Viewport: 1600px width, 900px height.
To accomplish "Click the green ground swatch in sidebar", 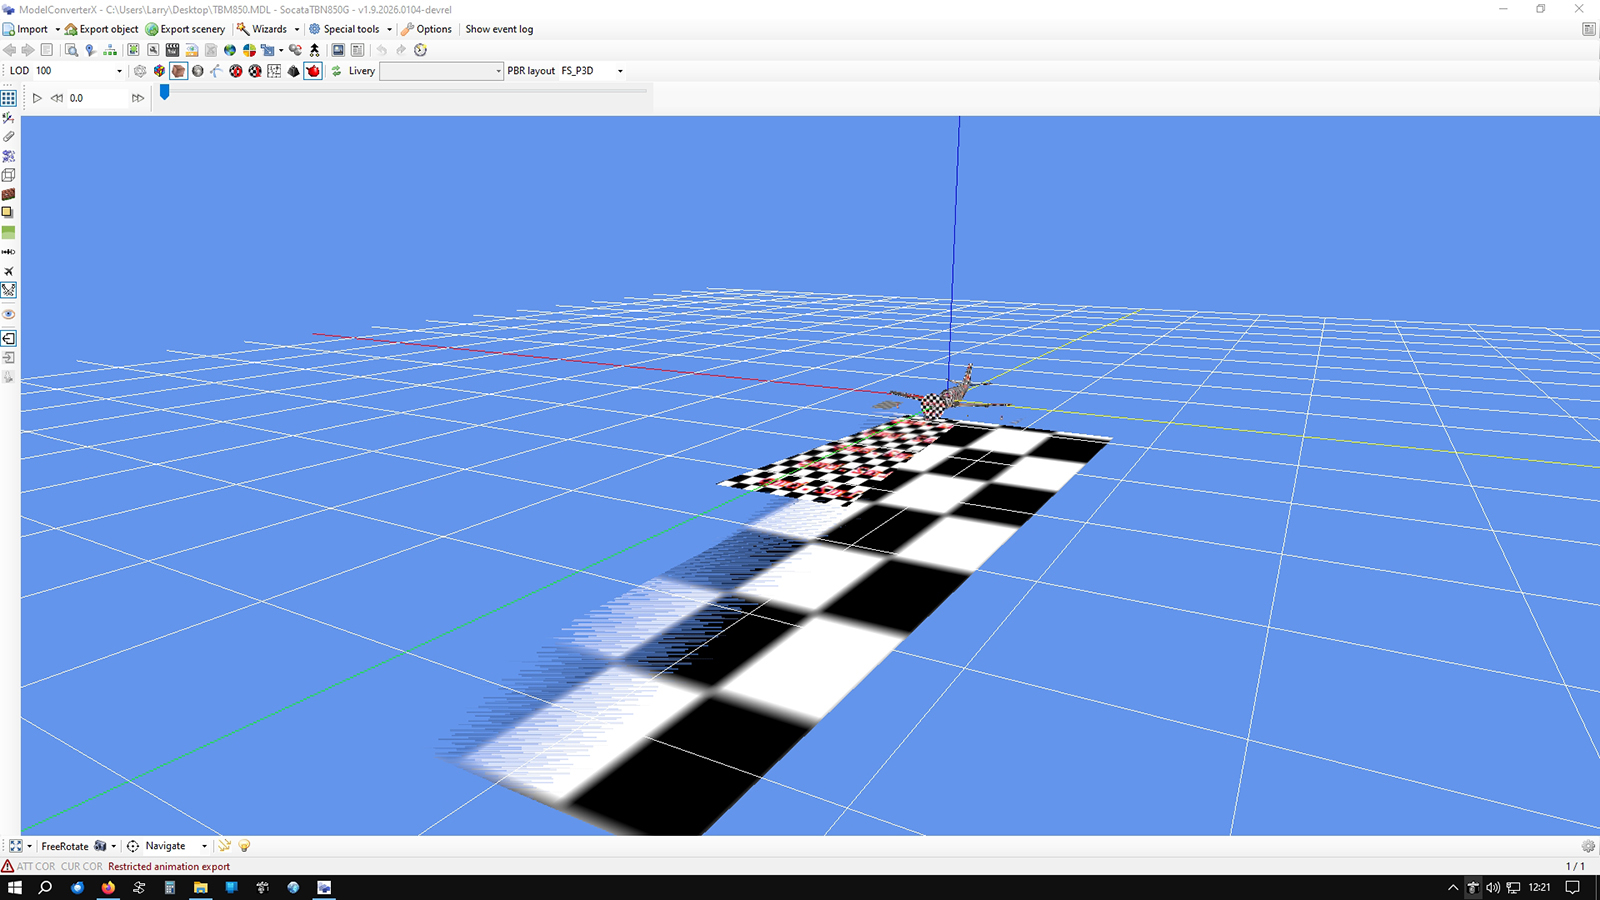I will [x=8, y=232].
